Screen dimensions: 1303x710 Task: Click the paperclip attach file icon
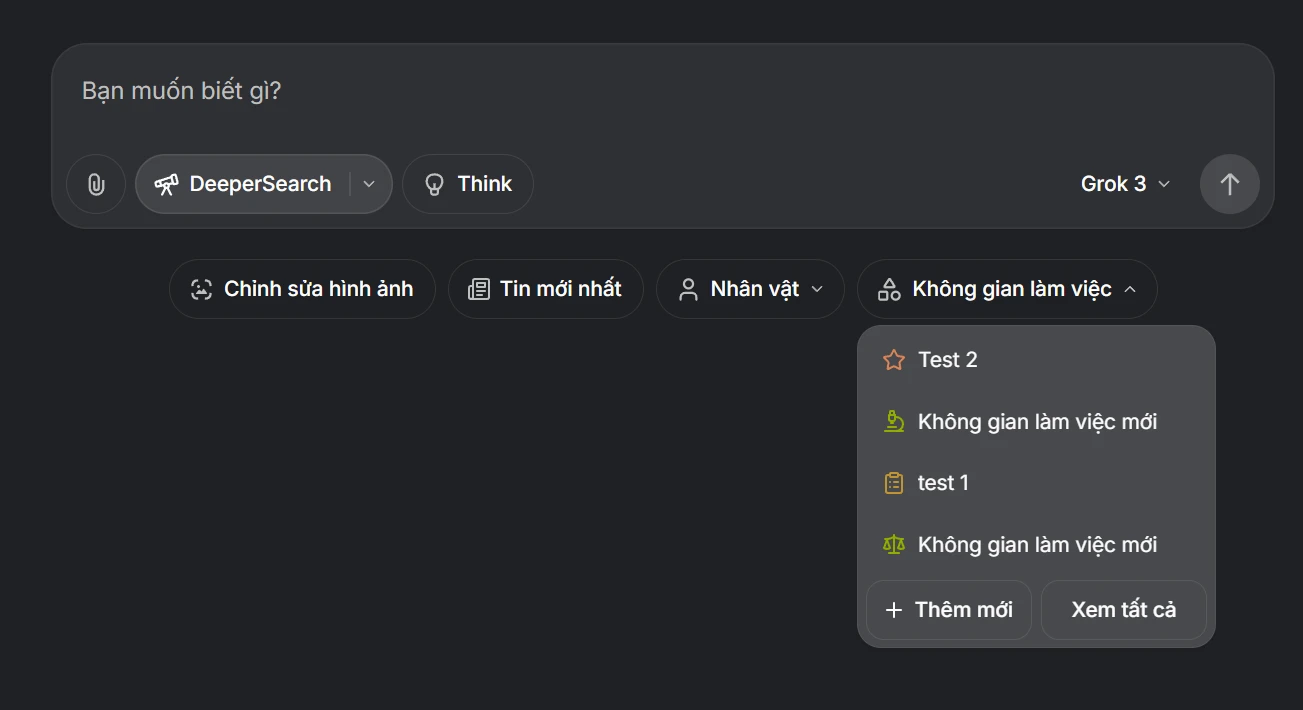(96, 184)
